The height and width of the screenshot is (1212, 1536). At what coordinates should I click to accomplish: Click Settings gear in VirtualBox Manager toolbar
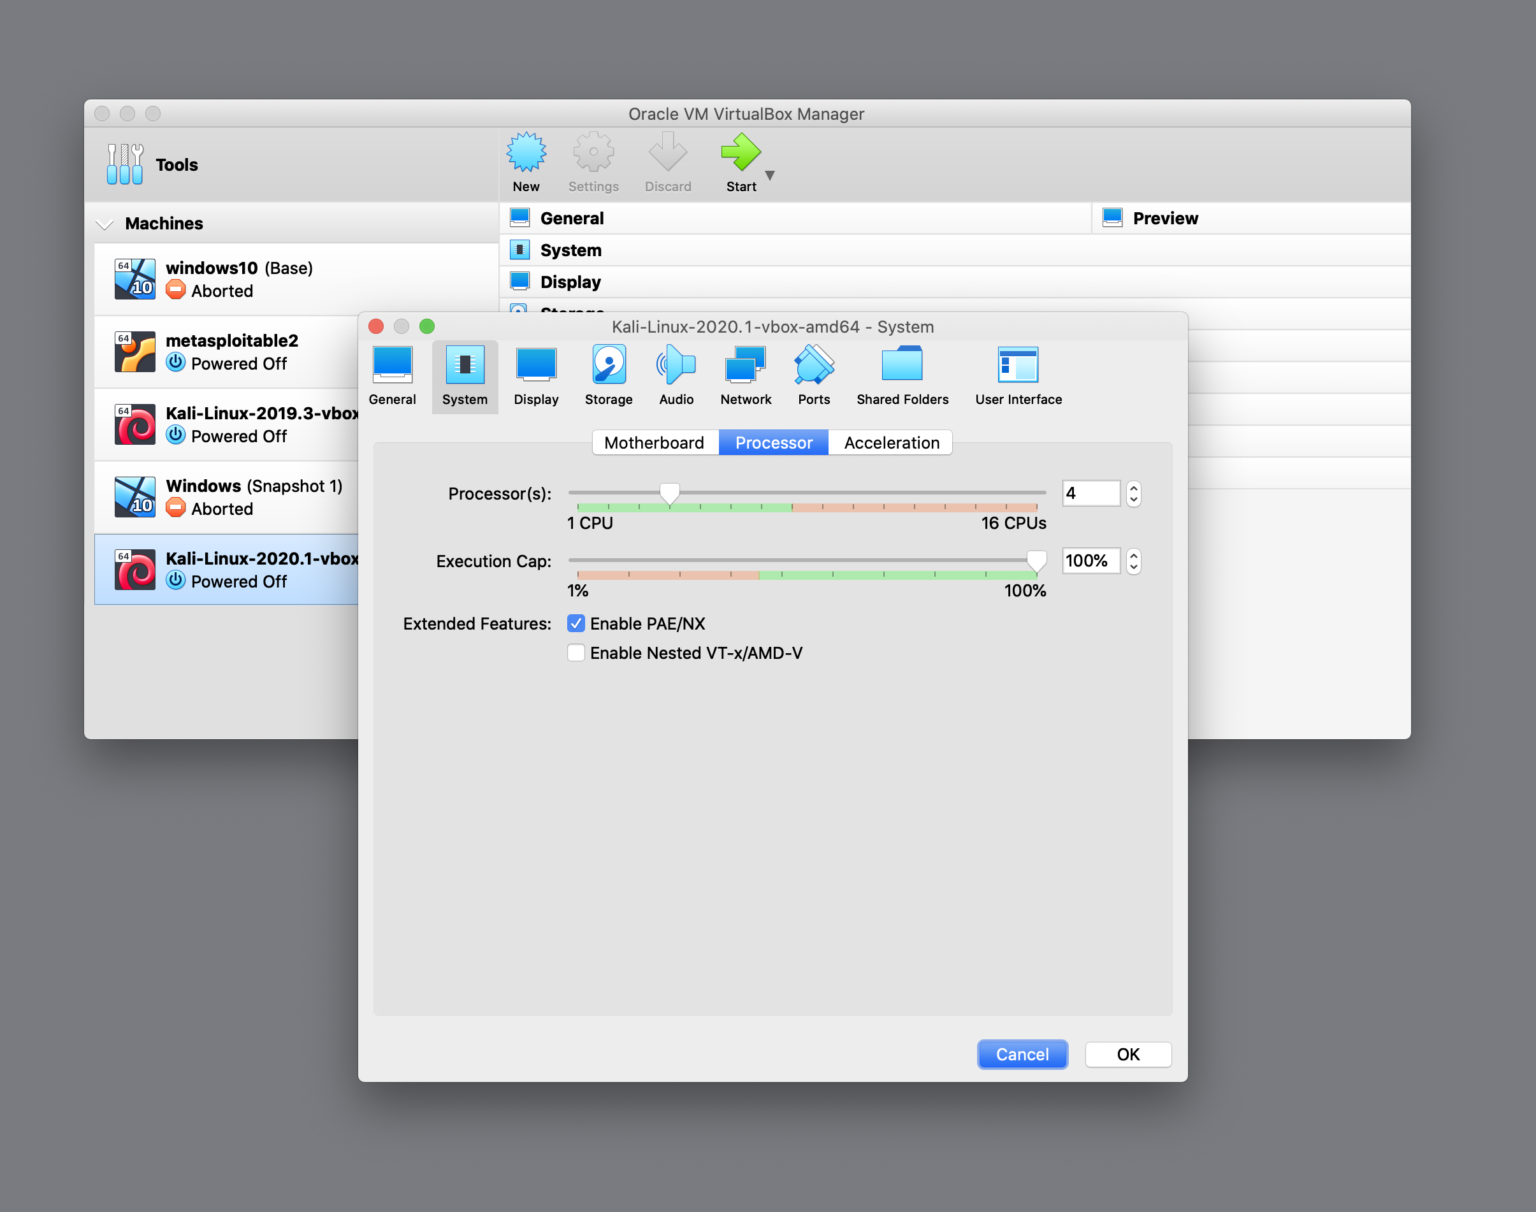tap(593, 152)
